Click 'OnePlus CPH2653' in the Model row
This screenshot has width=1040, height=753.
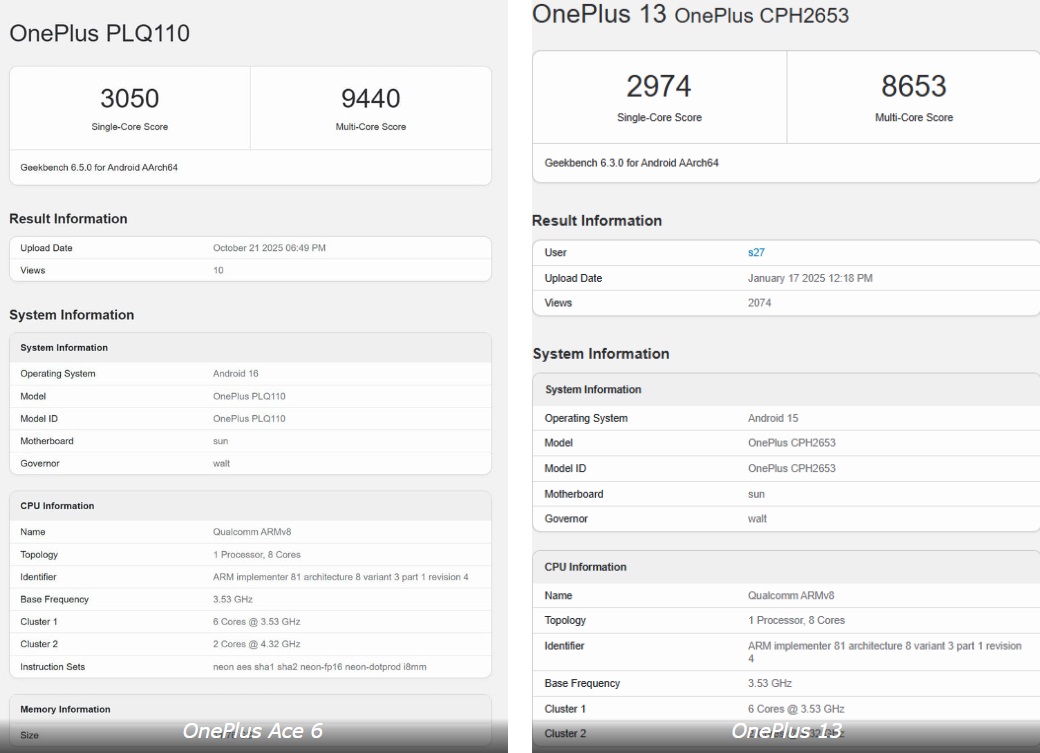tap(791, 443)
